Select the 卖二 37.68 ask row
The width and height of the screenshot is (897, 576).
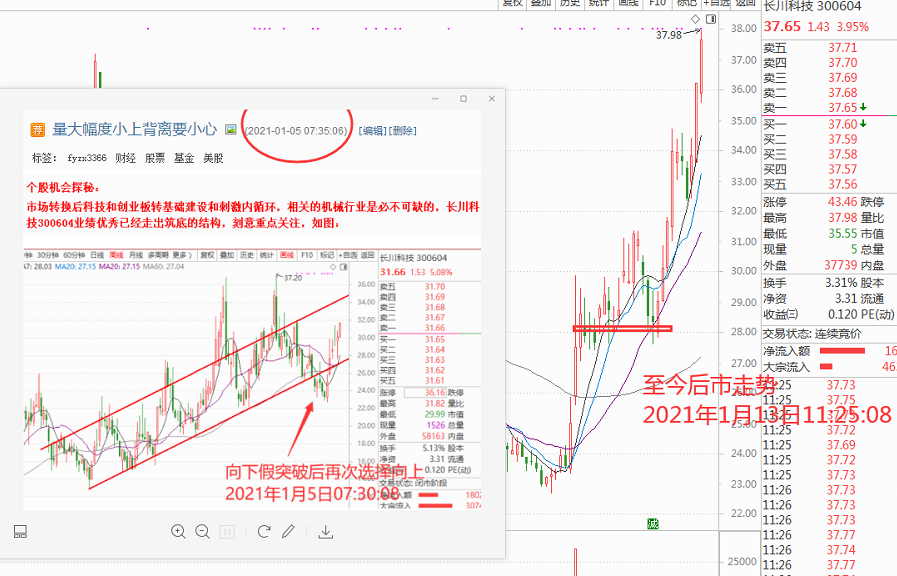[829, 92]
